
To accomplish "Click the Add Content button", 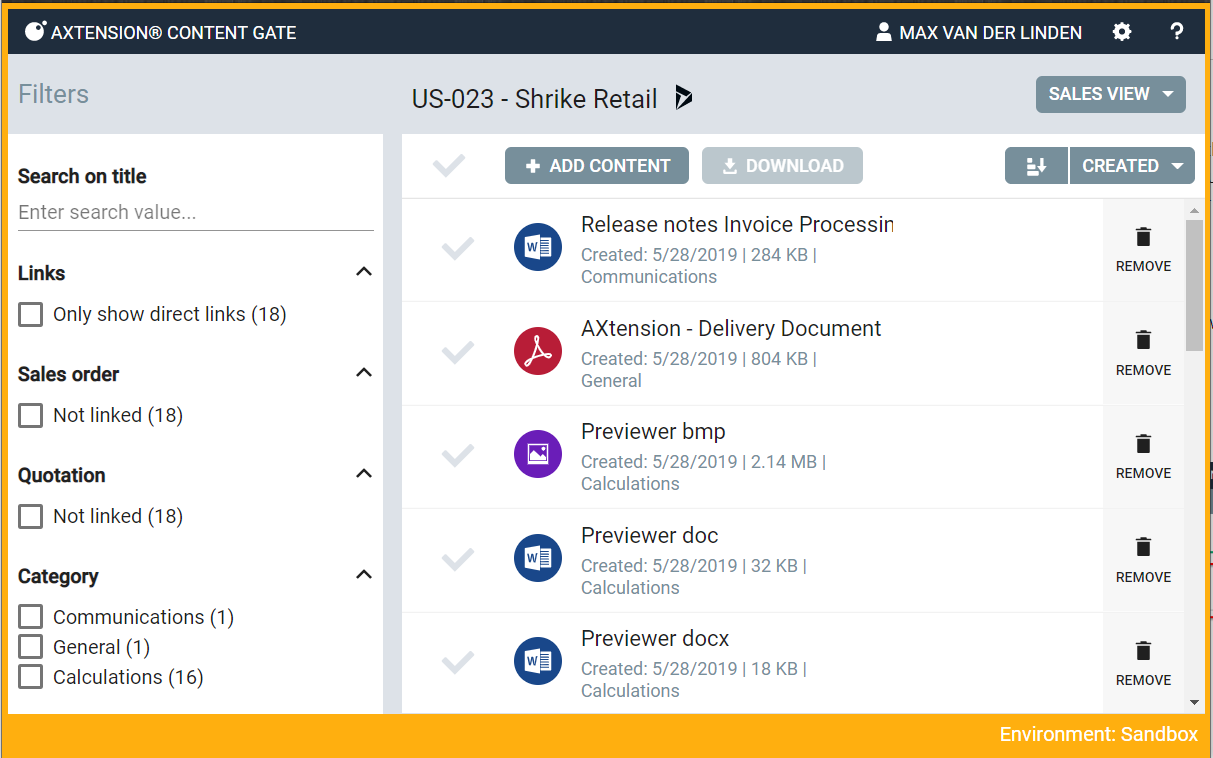I will 597,166.
